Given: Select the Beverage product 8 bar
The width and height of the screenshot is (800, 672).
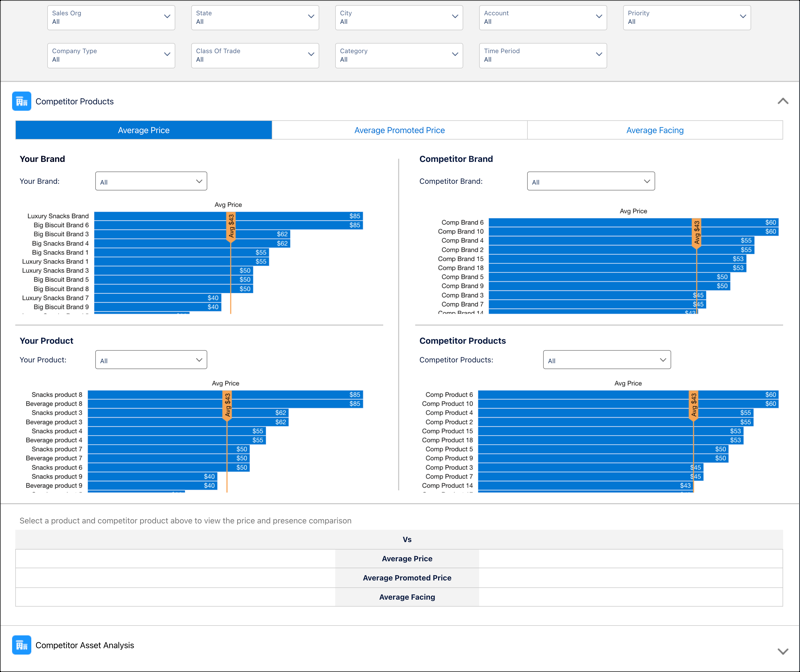Looking at the screenshot, I should 226,404.
